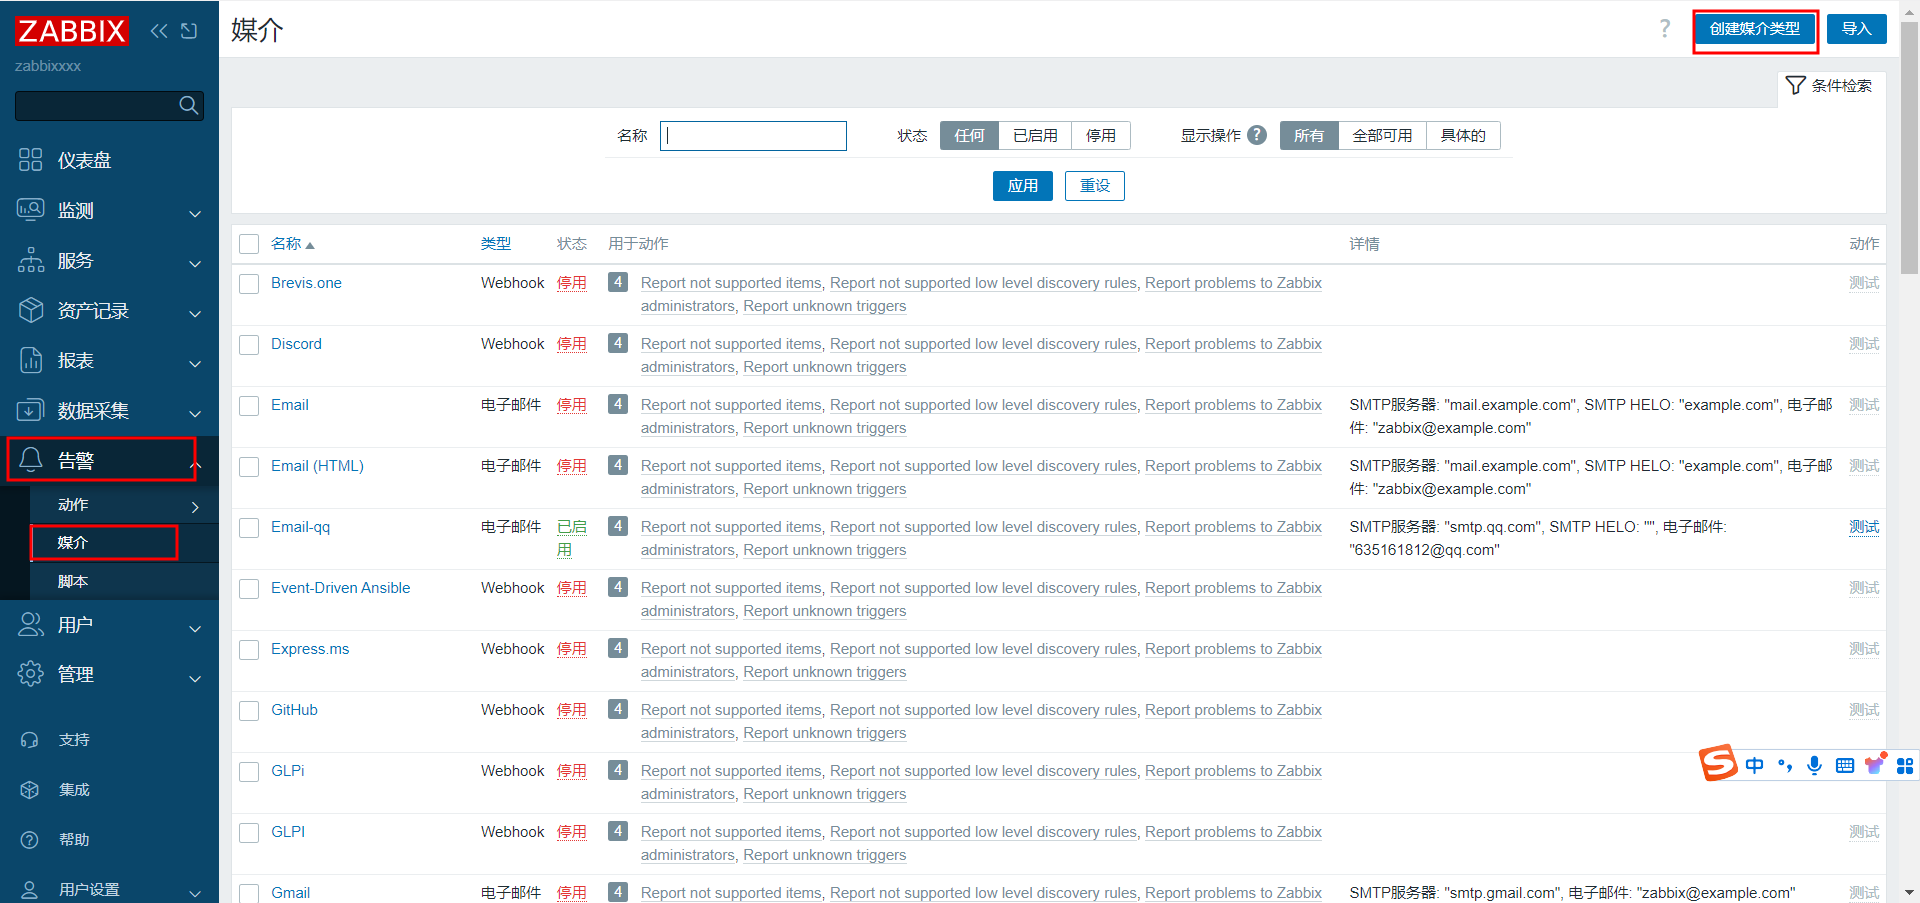Click the 服务 services icon

click(x=31, y=260)
